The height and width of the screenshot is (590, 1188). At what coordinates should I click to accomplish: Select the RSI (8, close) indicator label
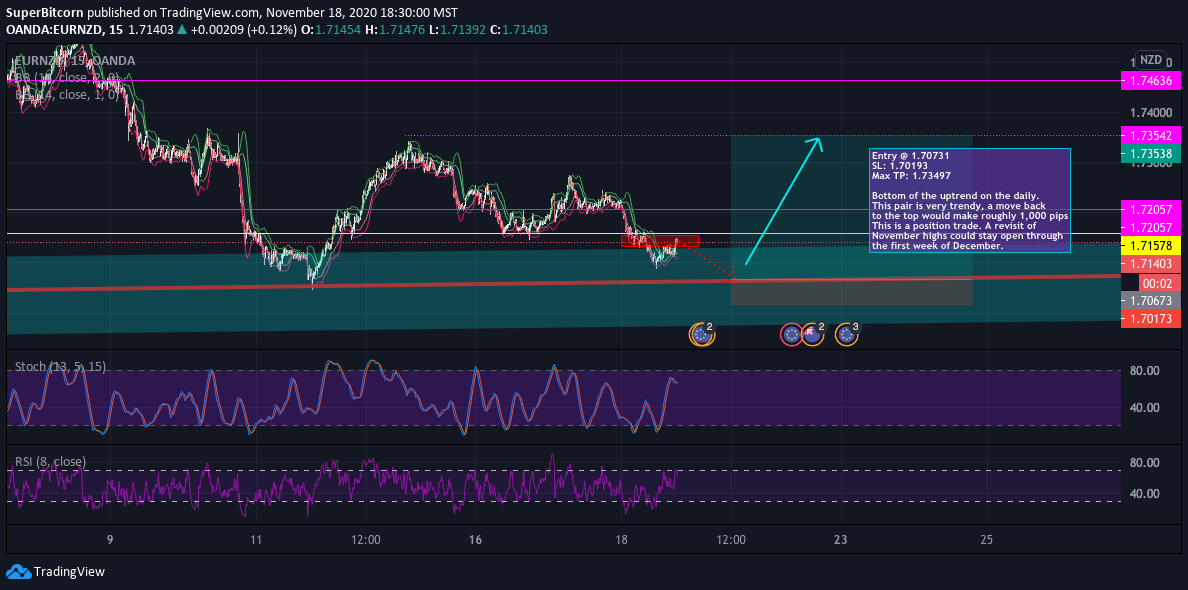[51, 461]
